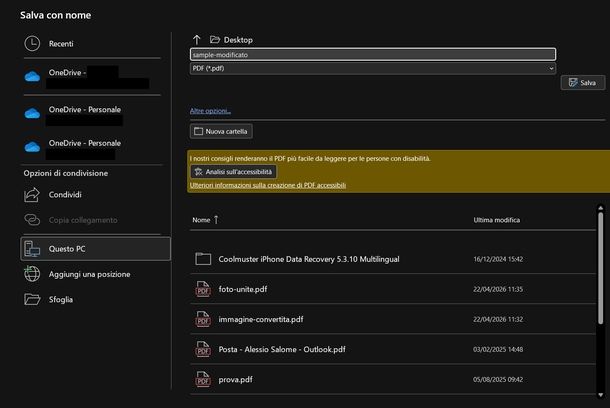
Task: Go up one folder level arrow
Action: [196, 40]
